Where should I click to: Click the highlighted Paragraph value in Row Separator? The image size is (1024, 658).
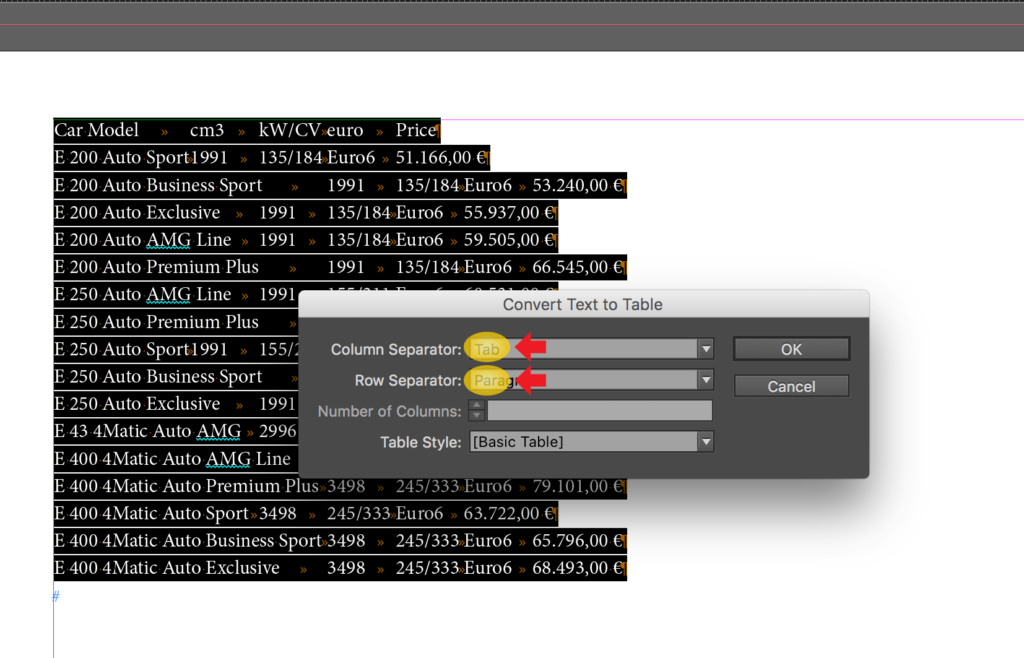[489, 380]
